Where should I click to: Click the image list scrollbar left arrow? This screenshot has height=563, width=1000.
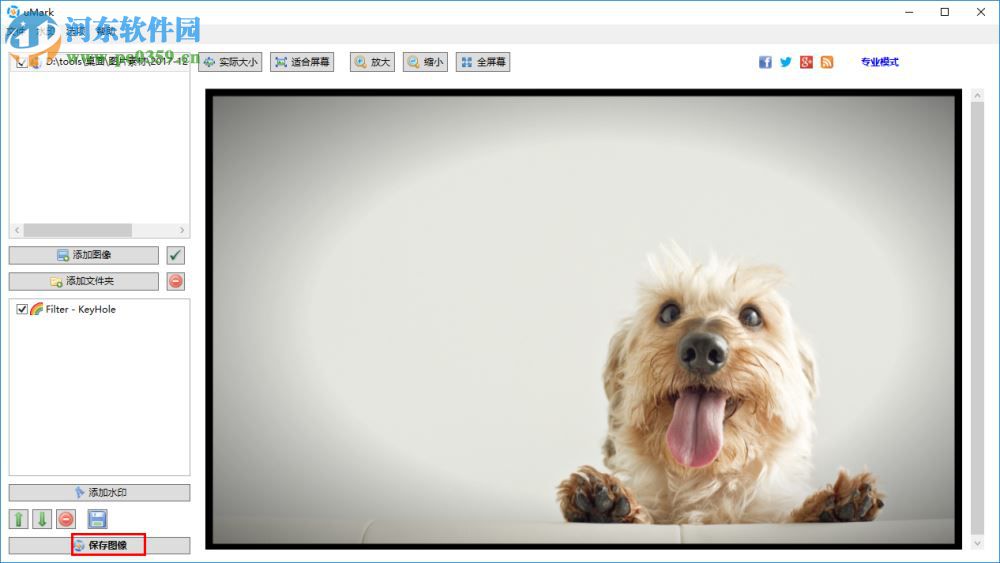(17, 230)
